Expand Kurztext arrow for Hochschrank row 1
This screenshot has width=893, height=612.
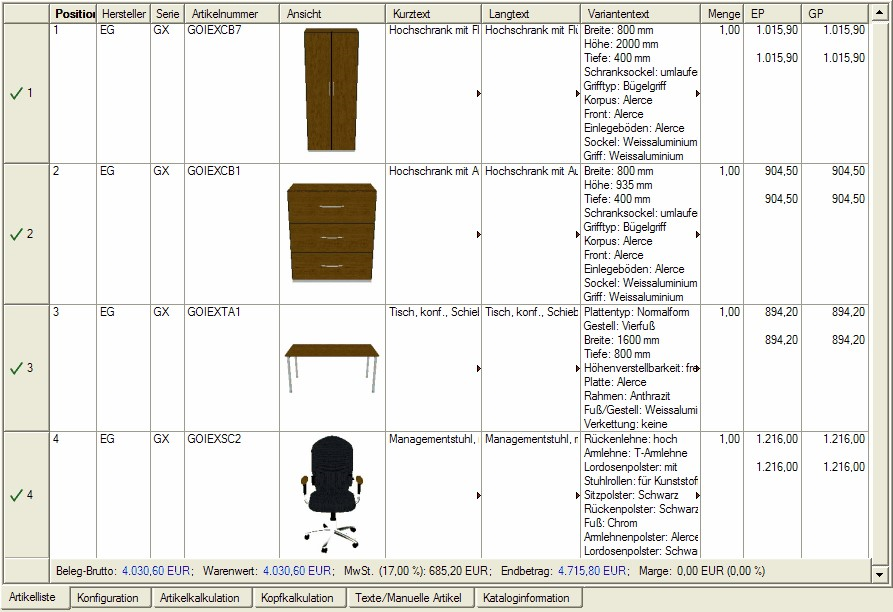point(478,94)
